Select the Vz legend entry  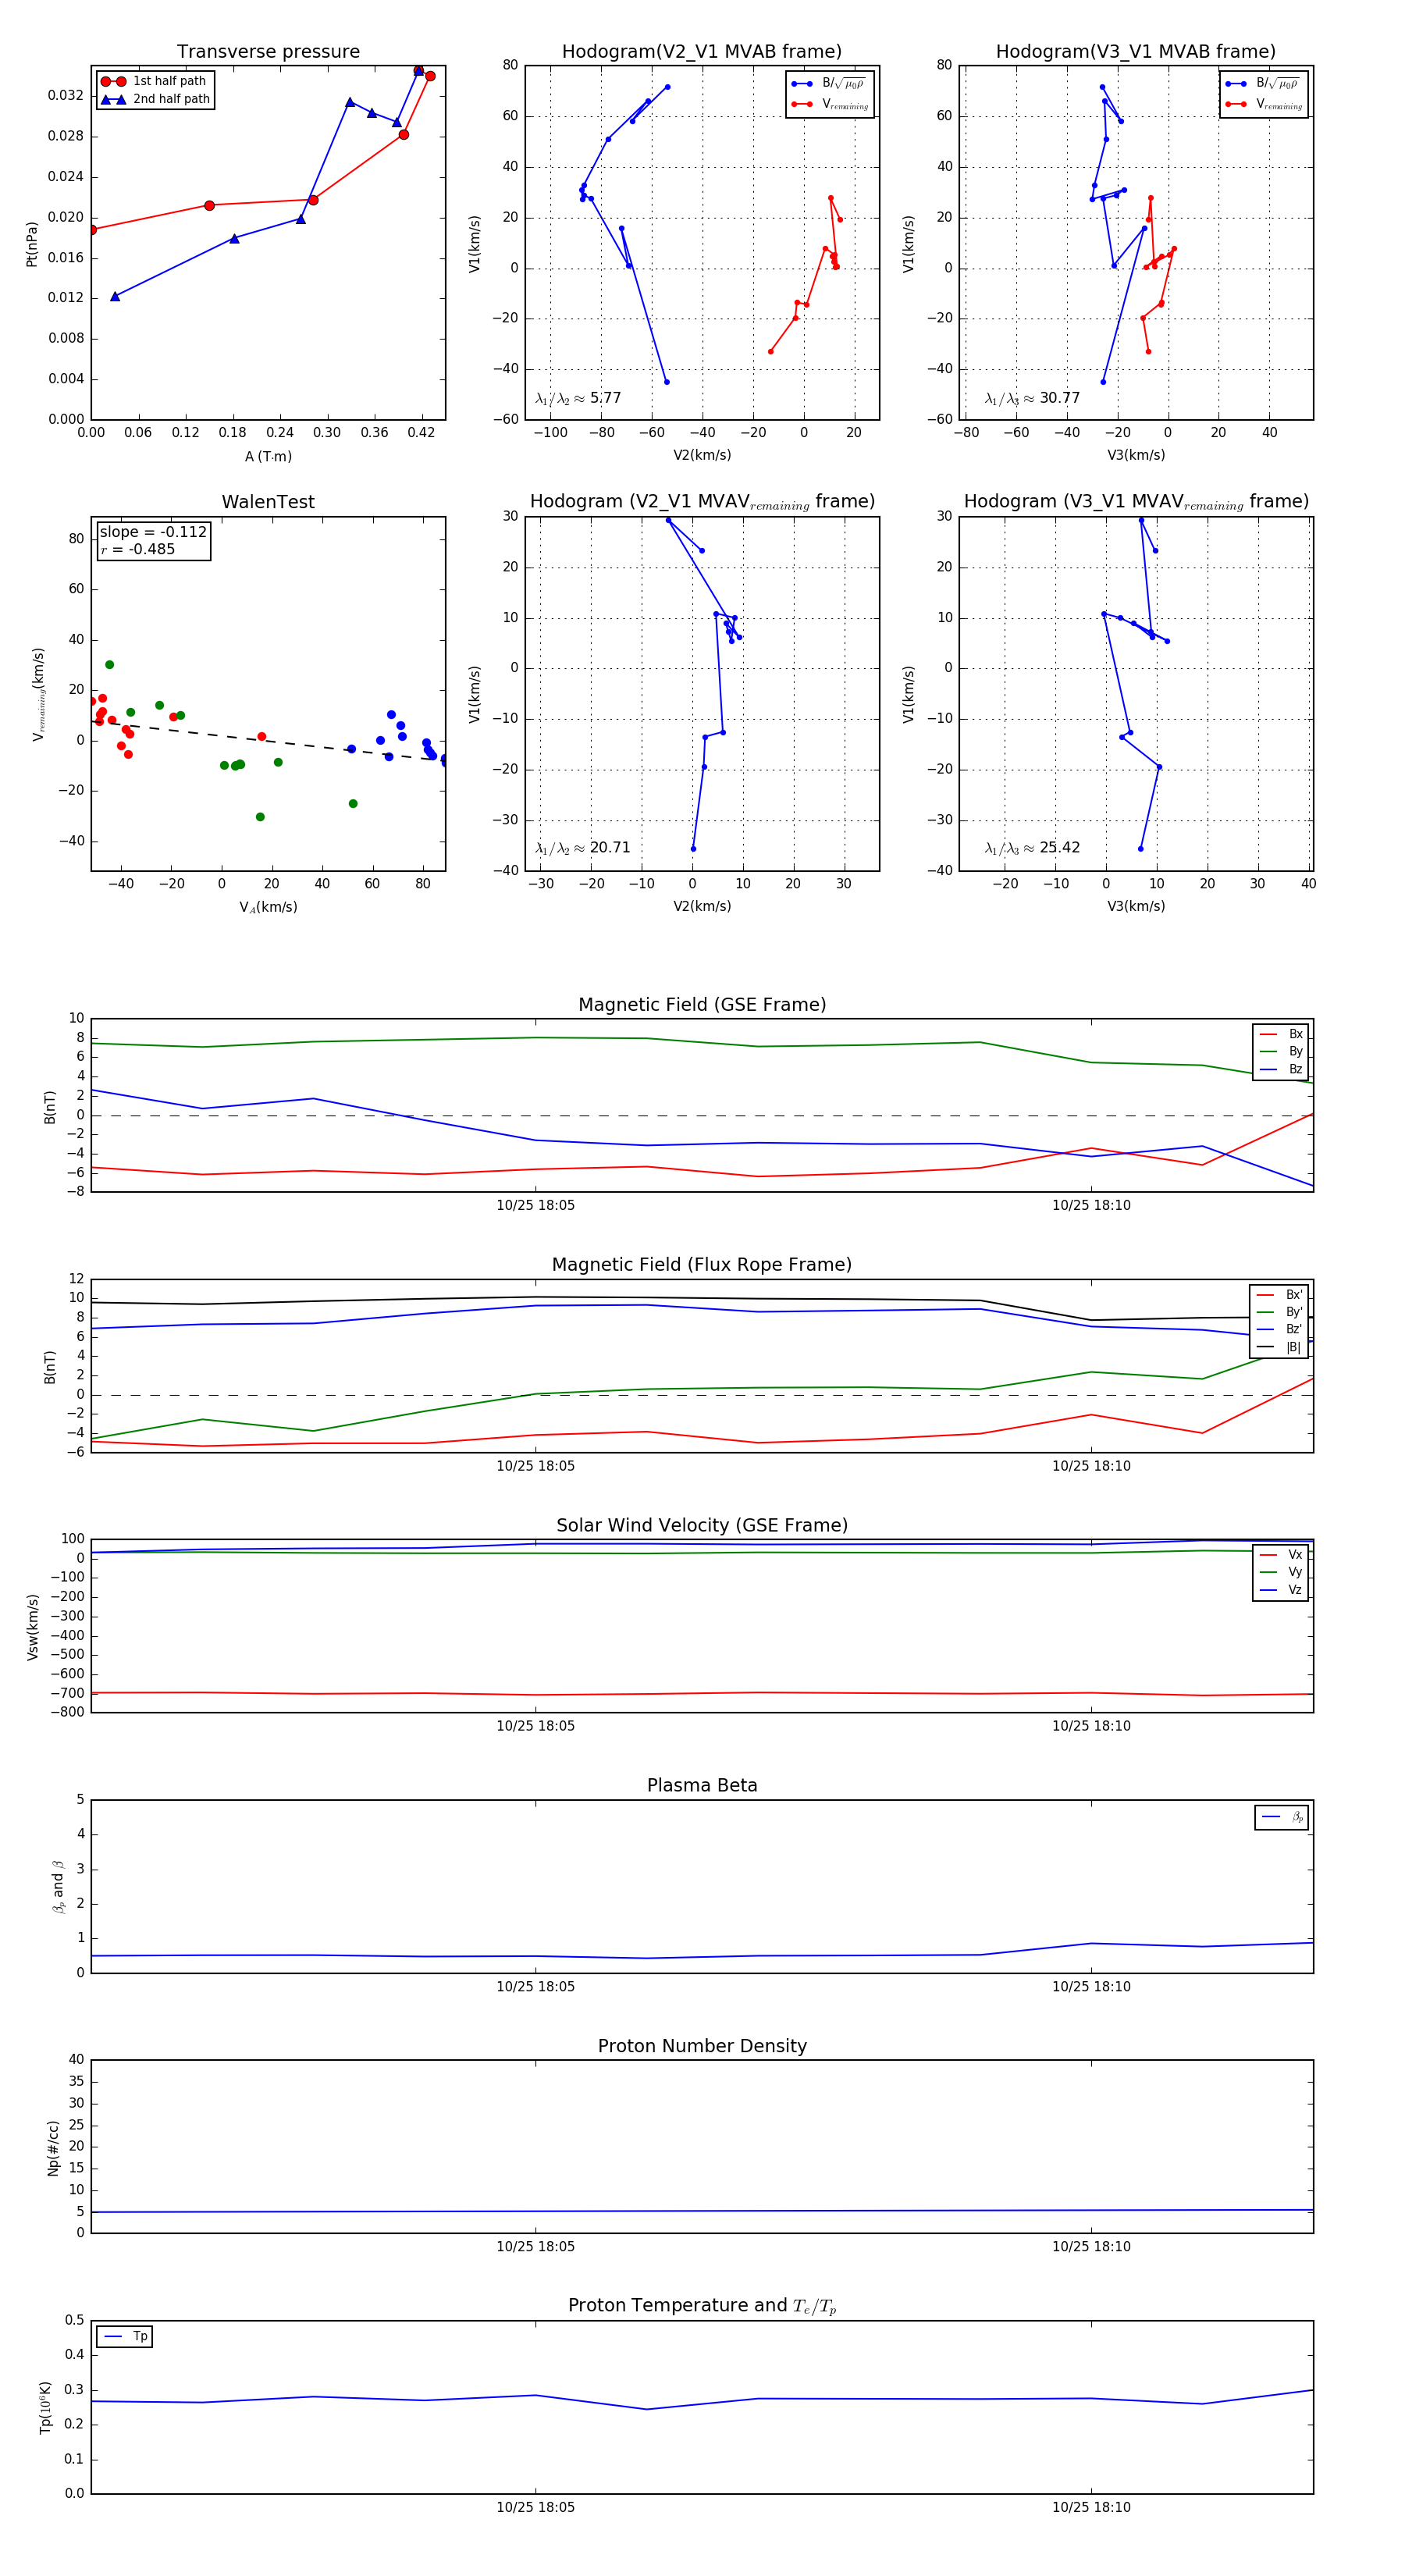pos(1281,1589)
